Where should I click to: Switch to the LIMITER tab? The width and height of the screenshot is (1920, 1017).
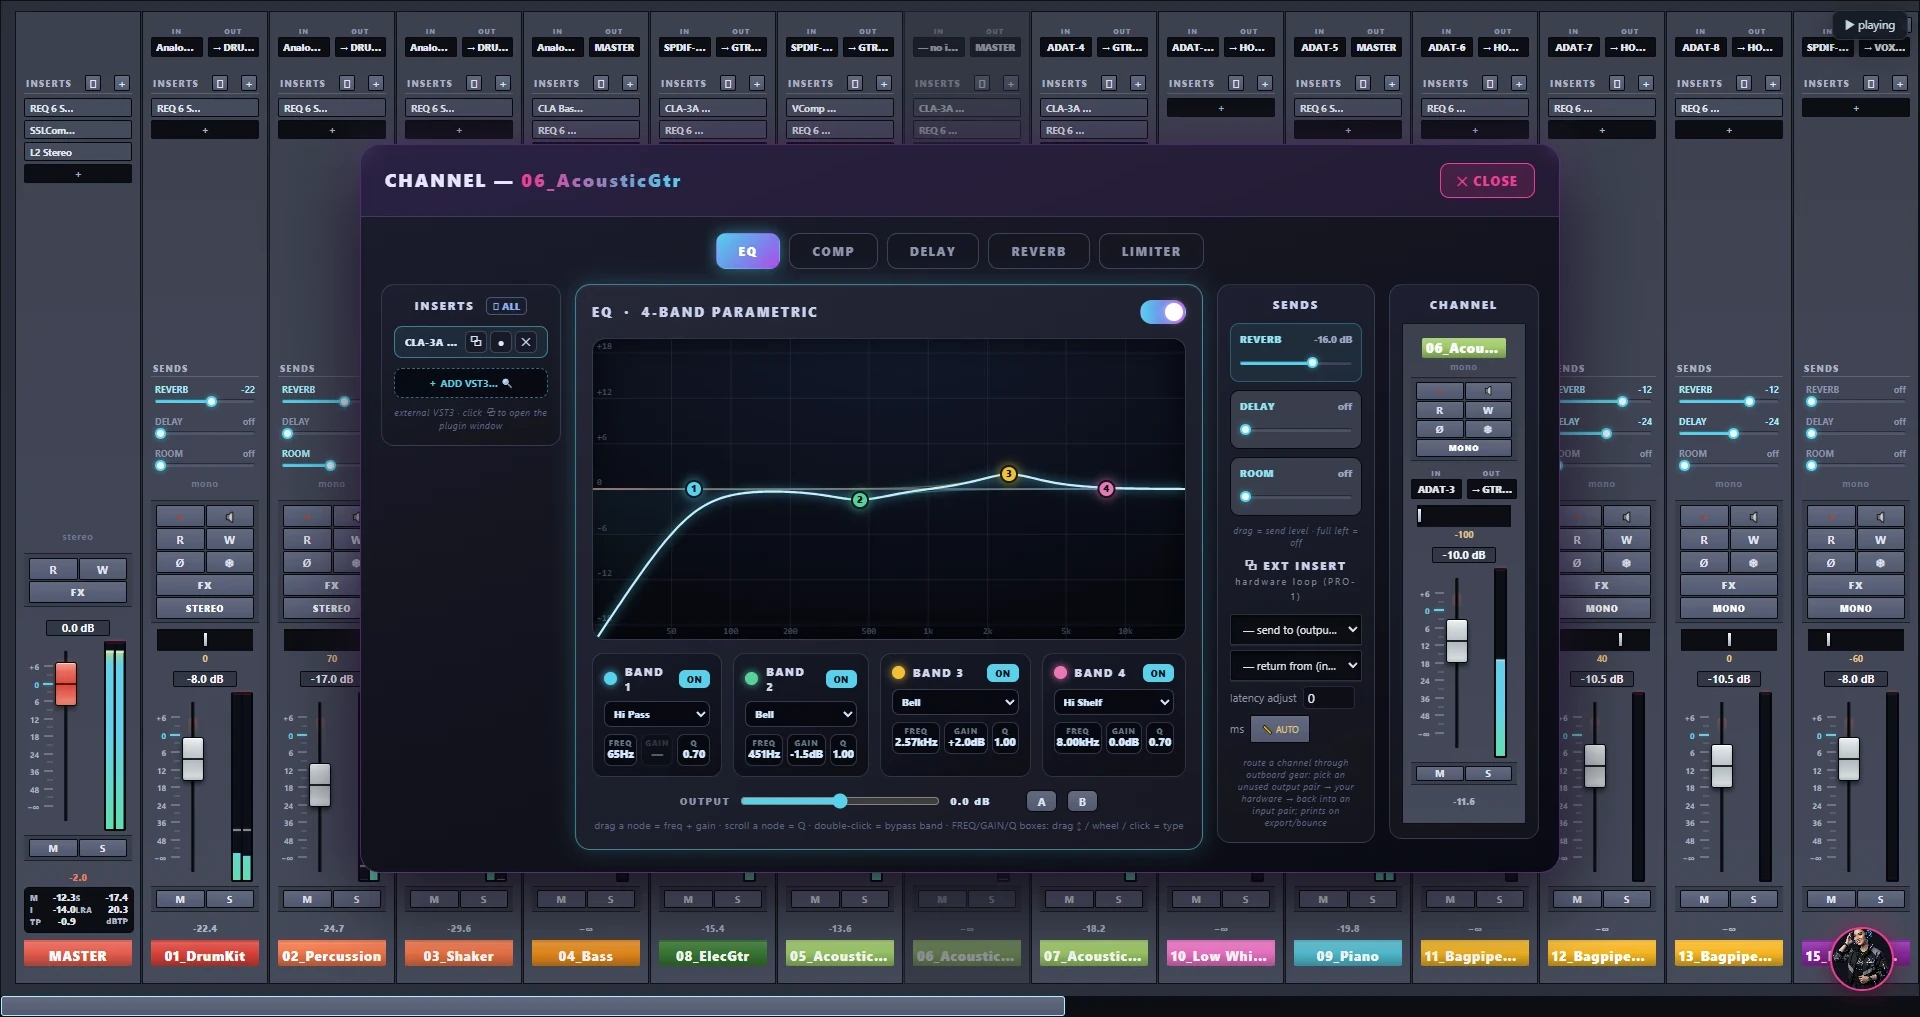coord(1151,251)
